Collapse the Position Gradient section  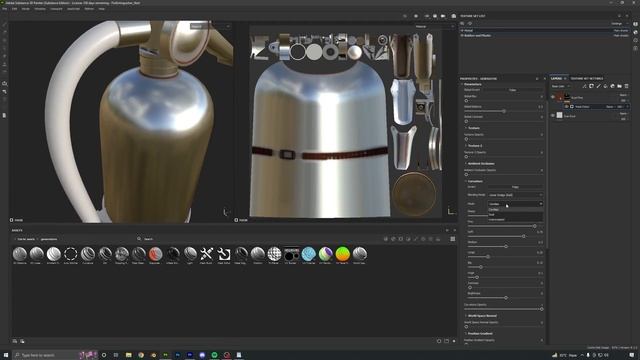(479, 333)
